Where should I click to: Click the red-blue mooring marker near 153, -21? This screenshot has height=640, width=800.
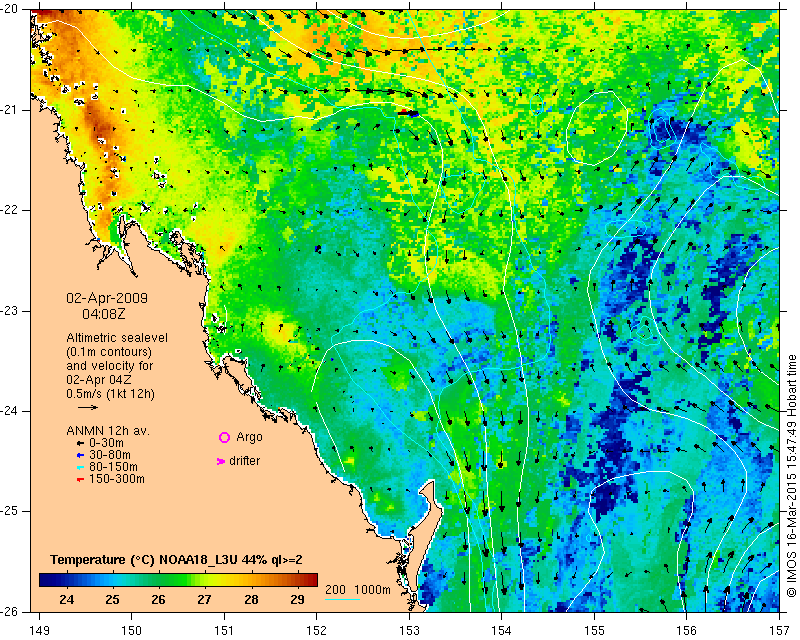tap(408, 113)
